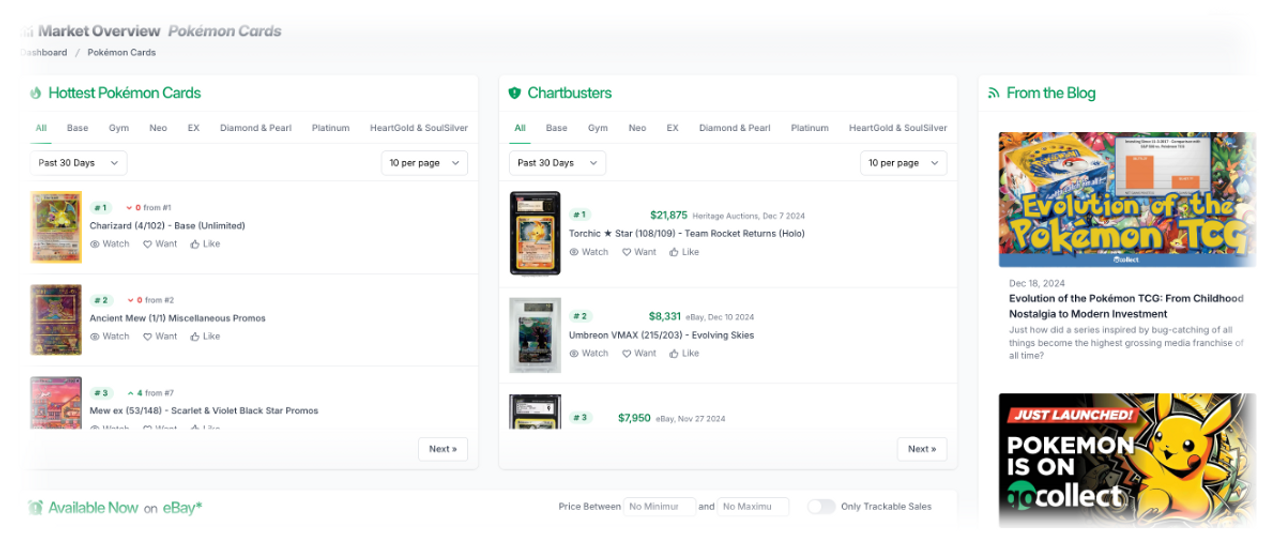Click the Ancient Mew card thumbnail
Screen dimensions: 1280x539
click(56, 320)
